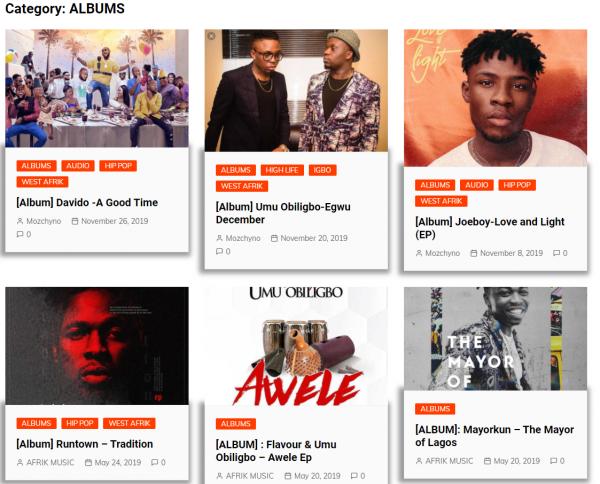
Task: Click comment icon on Runtown Tradition post
Action: coord(155,462)
